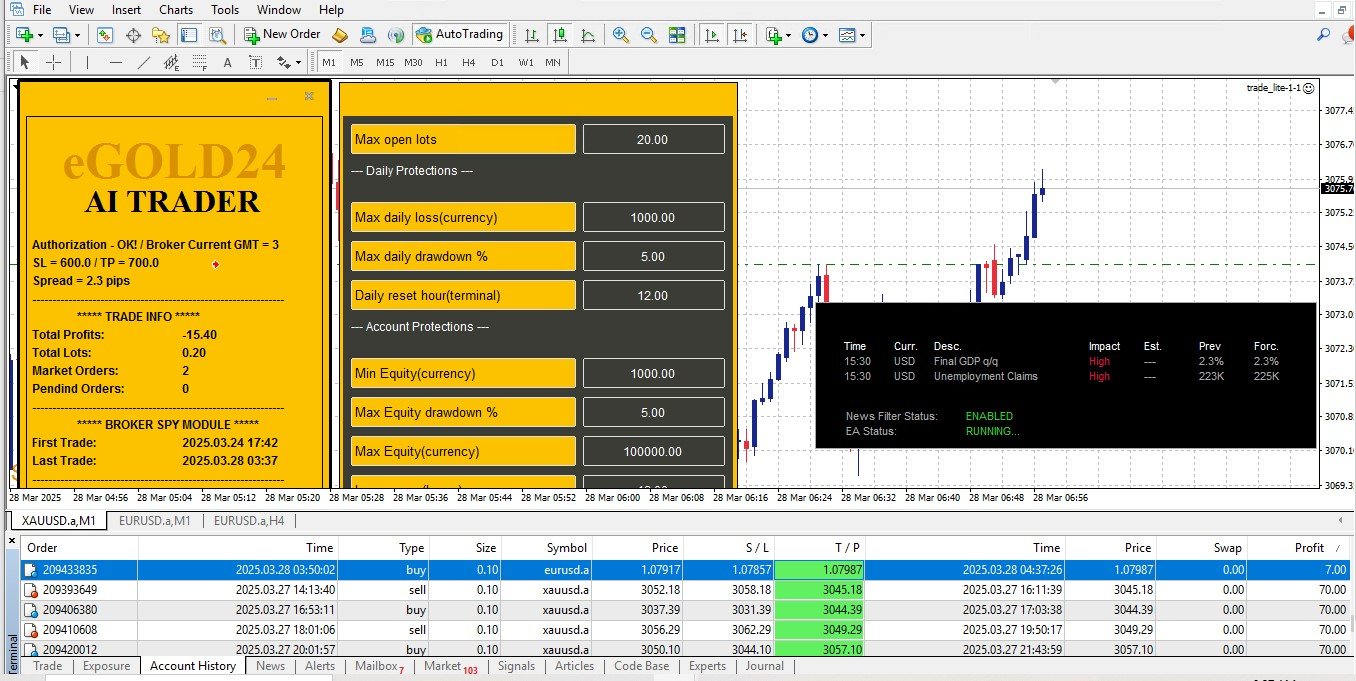Open the File menu

tap(42, 9)
